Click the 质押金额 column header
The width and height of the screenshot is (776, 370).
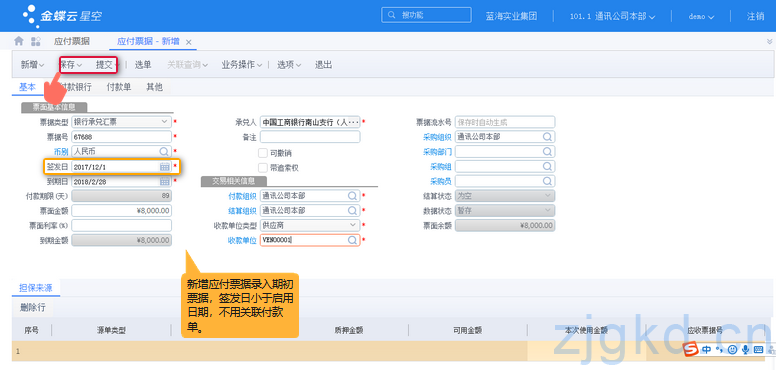point(349,330)
